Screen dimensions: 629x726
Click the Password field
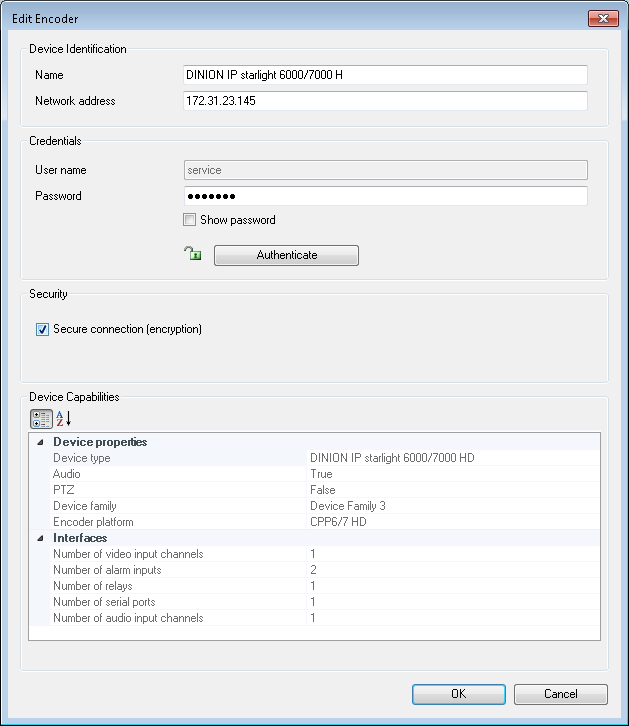[385, 196]
